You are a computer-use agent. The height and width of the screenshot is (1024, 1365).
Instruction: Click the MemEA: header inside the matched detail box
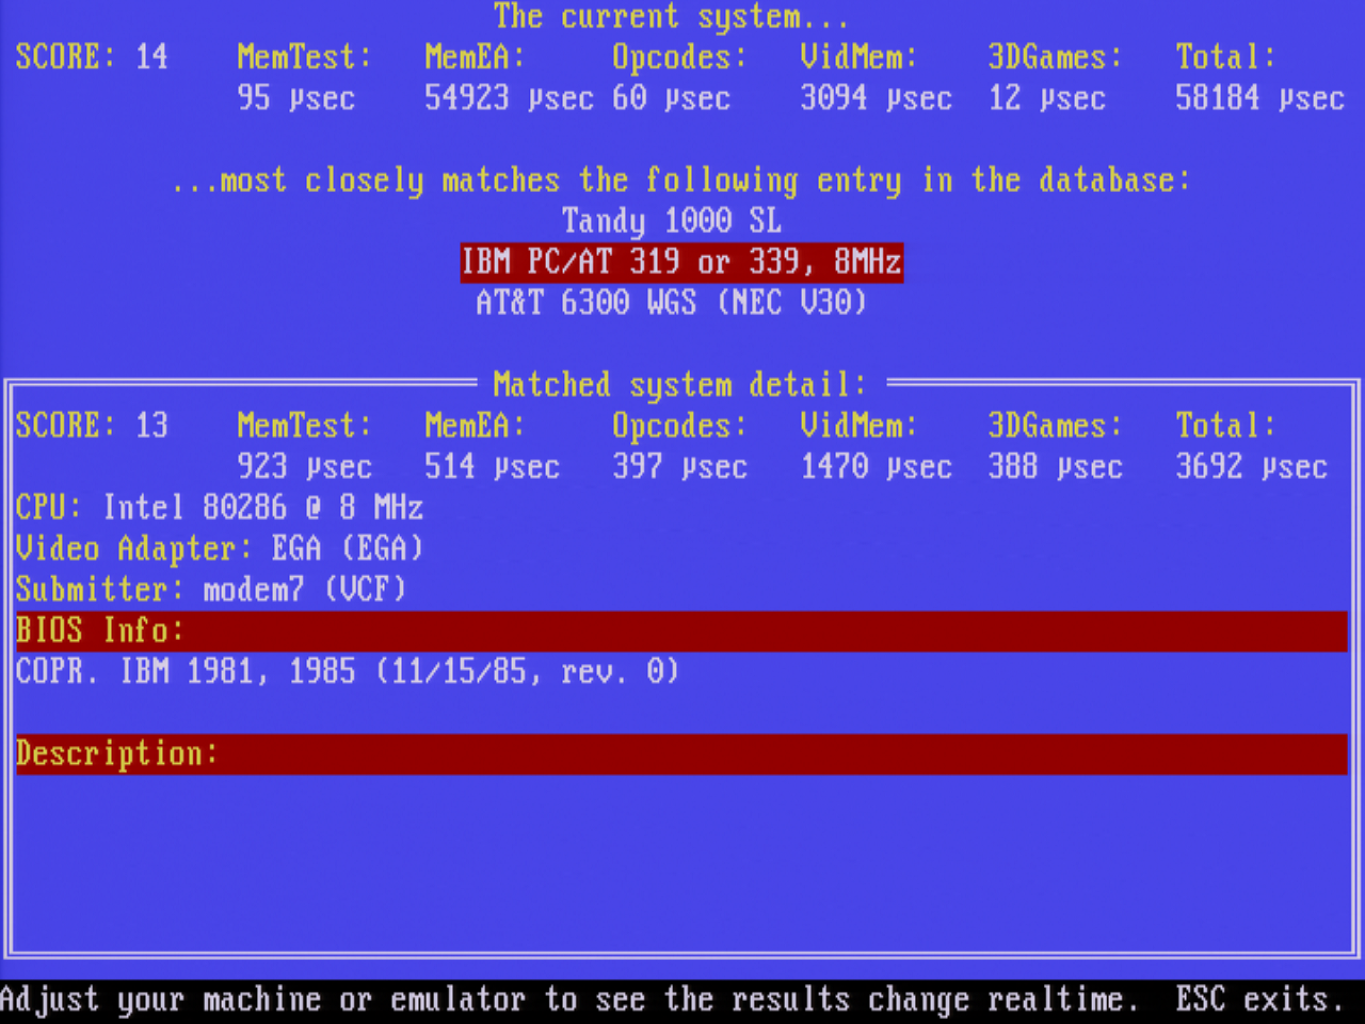(475, 426)
